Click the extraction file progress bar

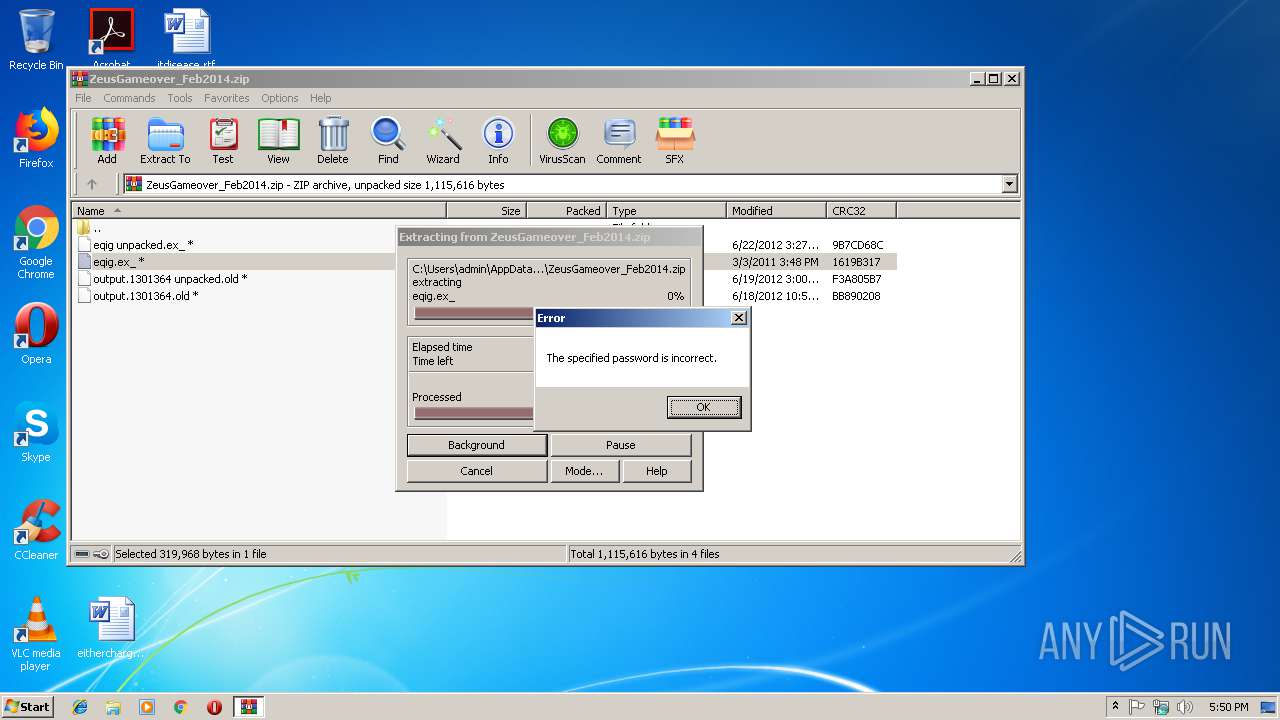[474, 313]
